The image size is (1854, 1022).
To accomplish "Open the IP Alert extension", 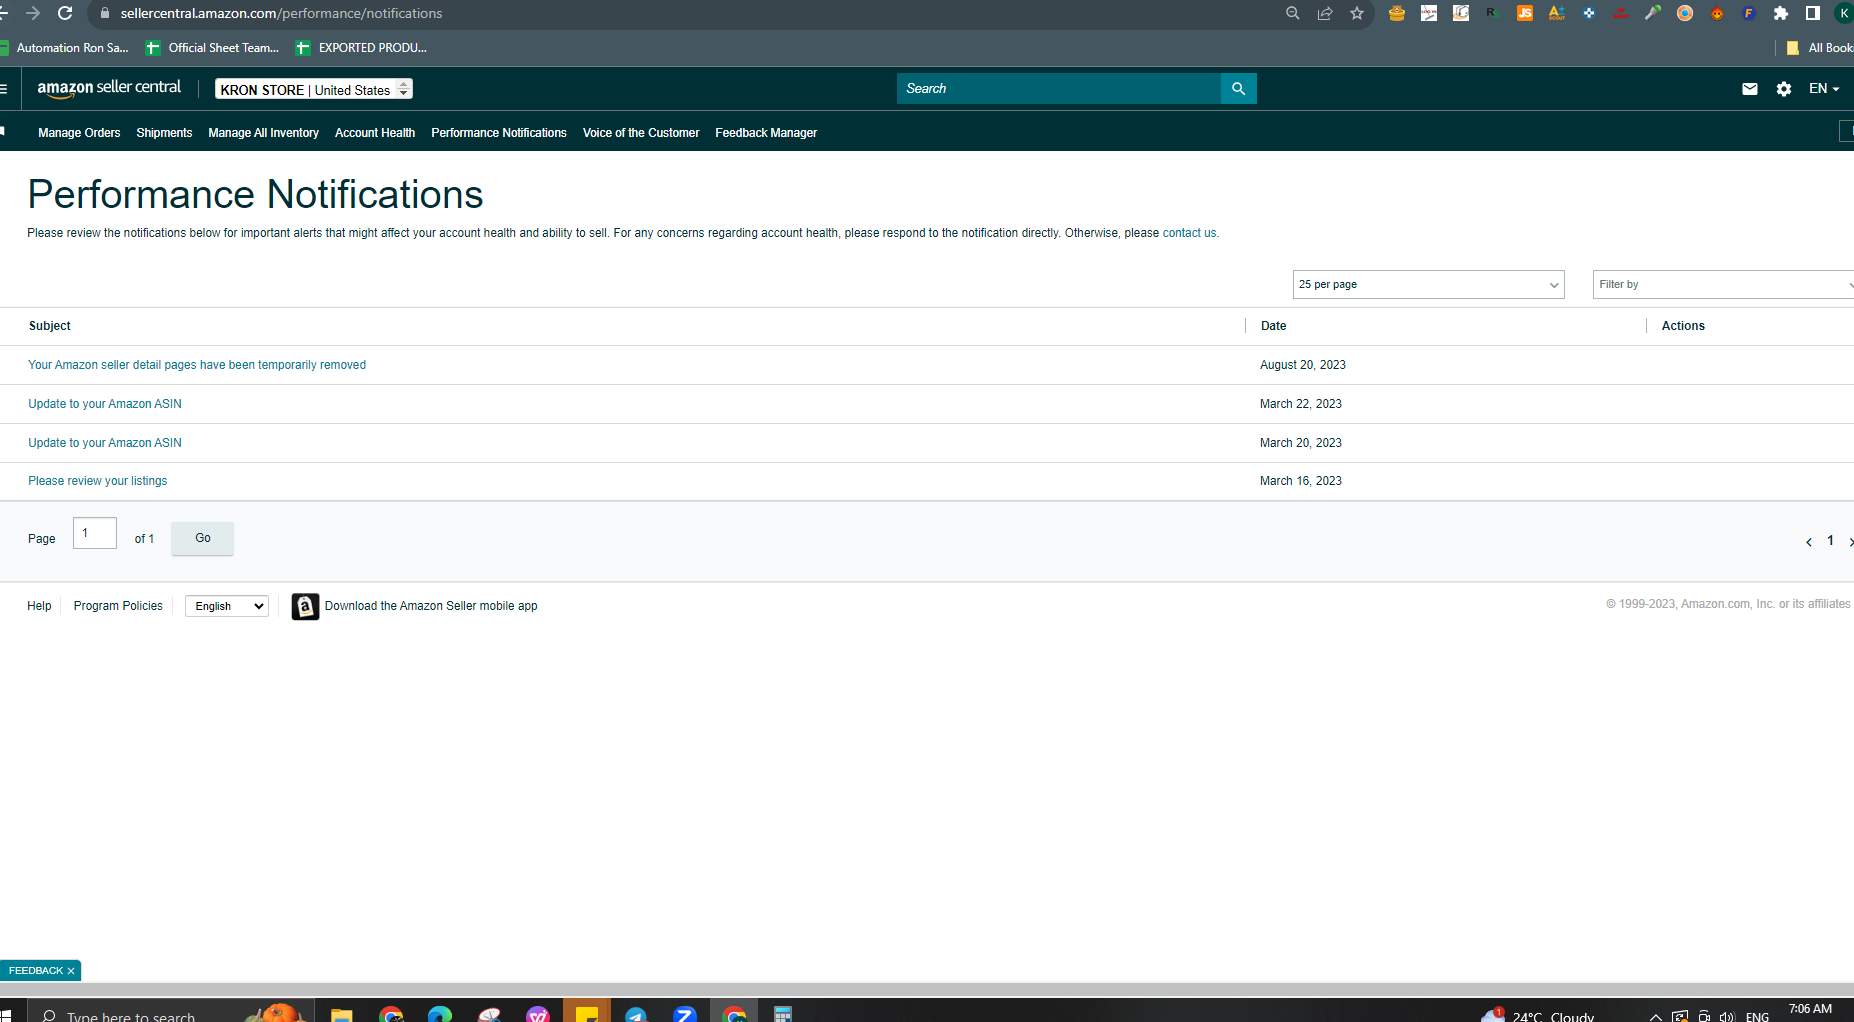I will [x=1621, y=13].
